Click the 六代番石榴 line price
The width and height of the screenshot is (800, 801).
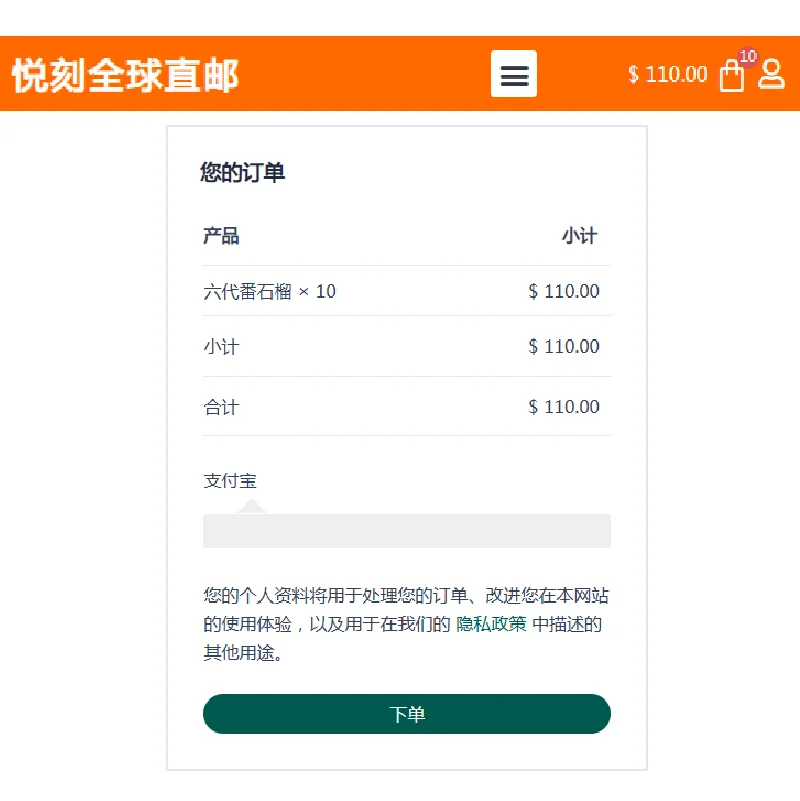pyautogui.click(x=564, y=292)
